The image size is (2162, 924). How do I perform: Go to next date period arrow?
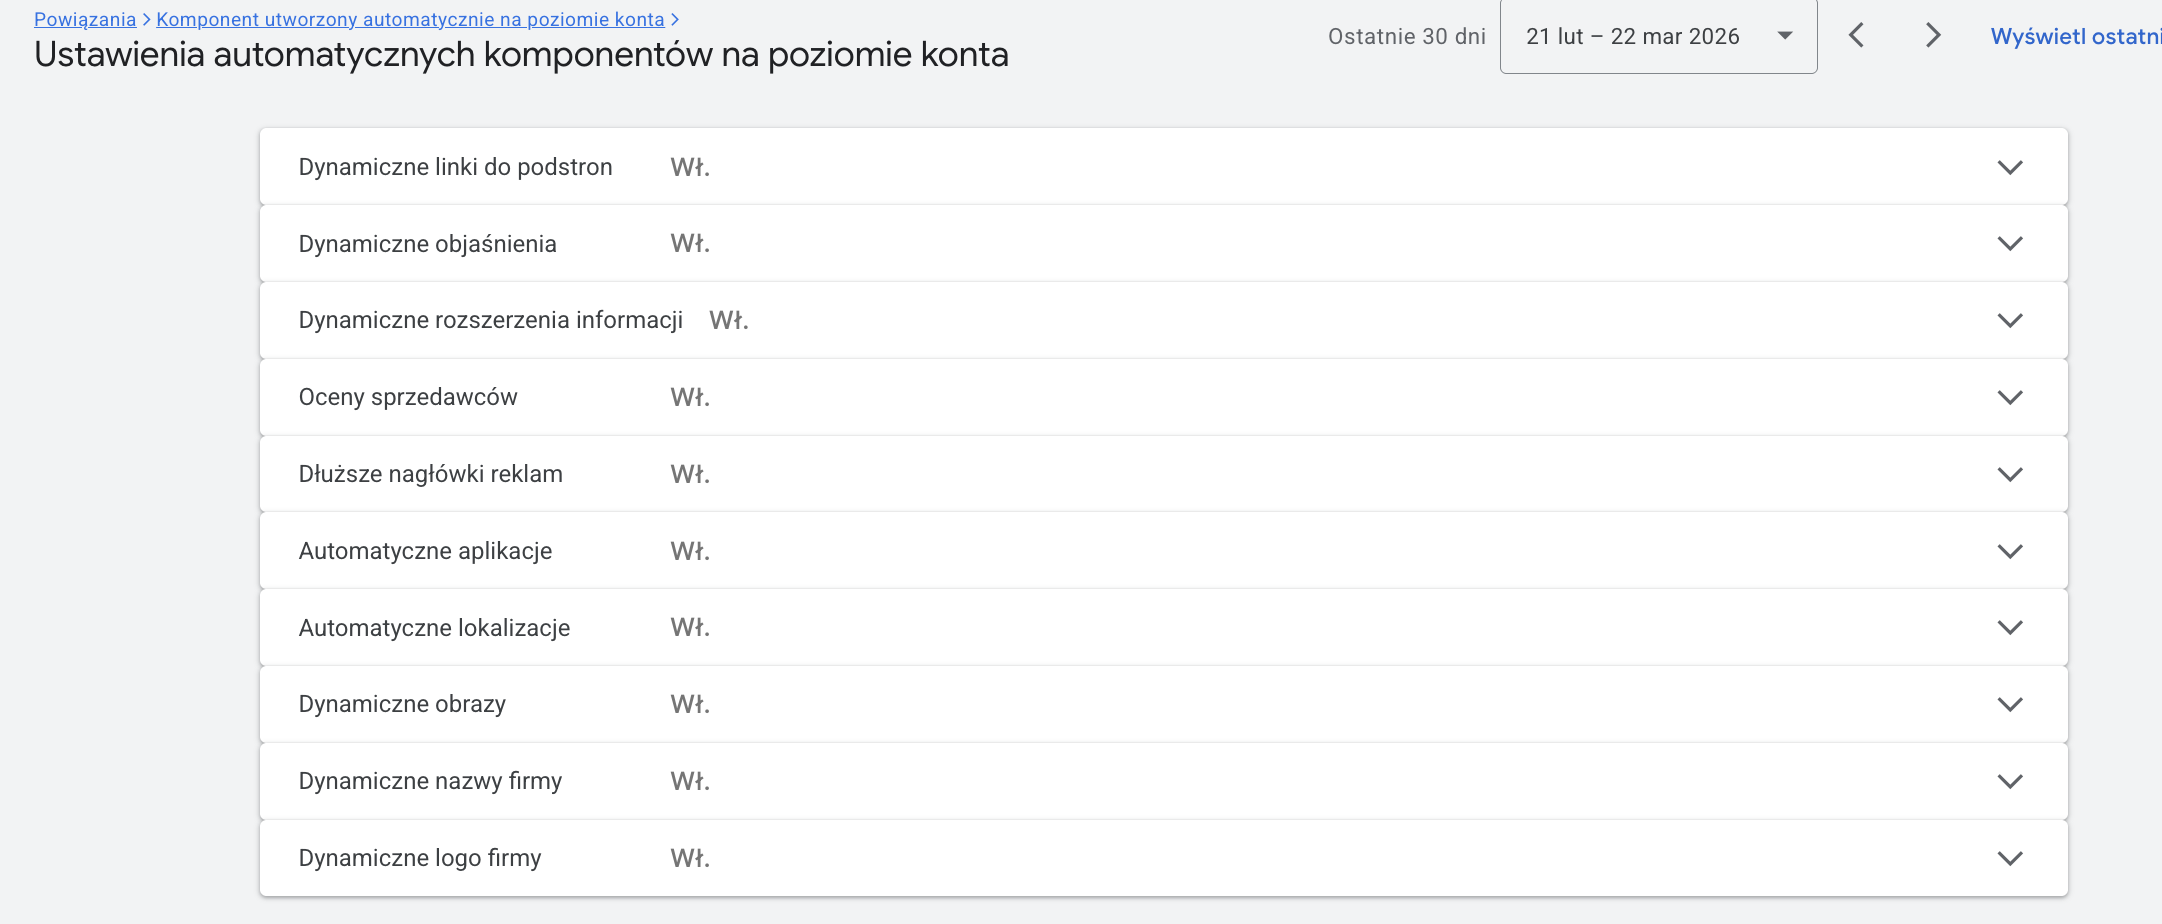coord(1932,36)
